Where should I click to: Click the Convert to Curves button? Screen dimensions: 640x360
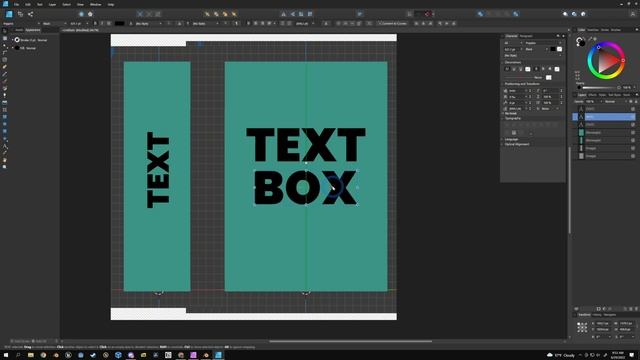(393, 23)
